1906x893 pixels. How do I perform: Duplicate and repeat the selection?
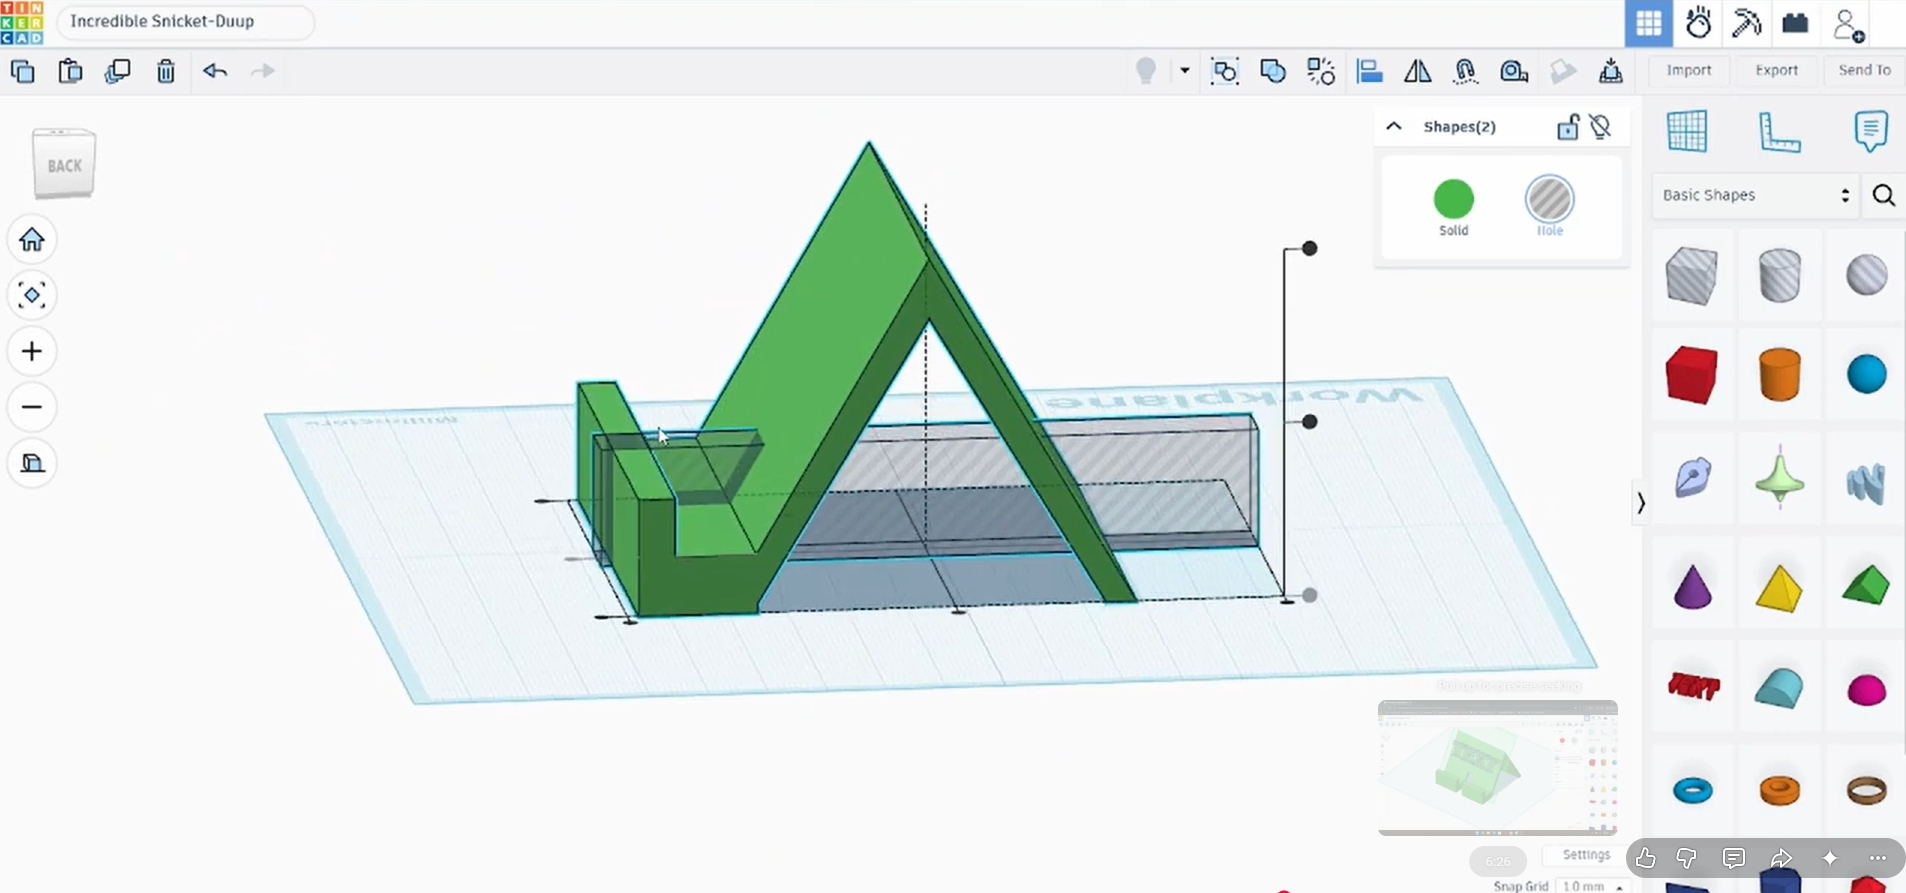coord(118,71)
